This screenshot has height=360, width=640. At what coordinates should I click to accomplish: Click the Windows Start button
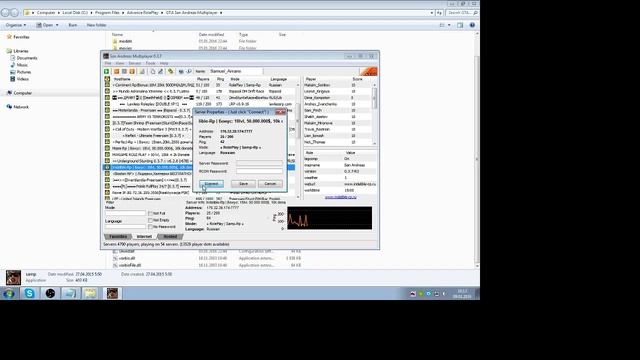pyautogui.click(x=9, y=293)
